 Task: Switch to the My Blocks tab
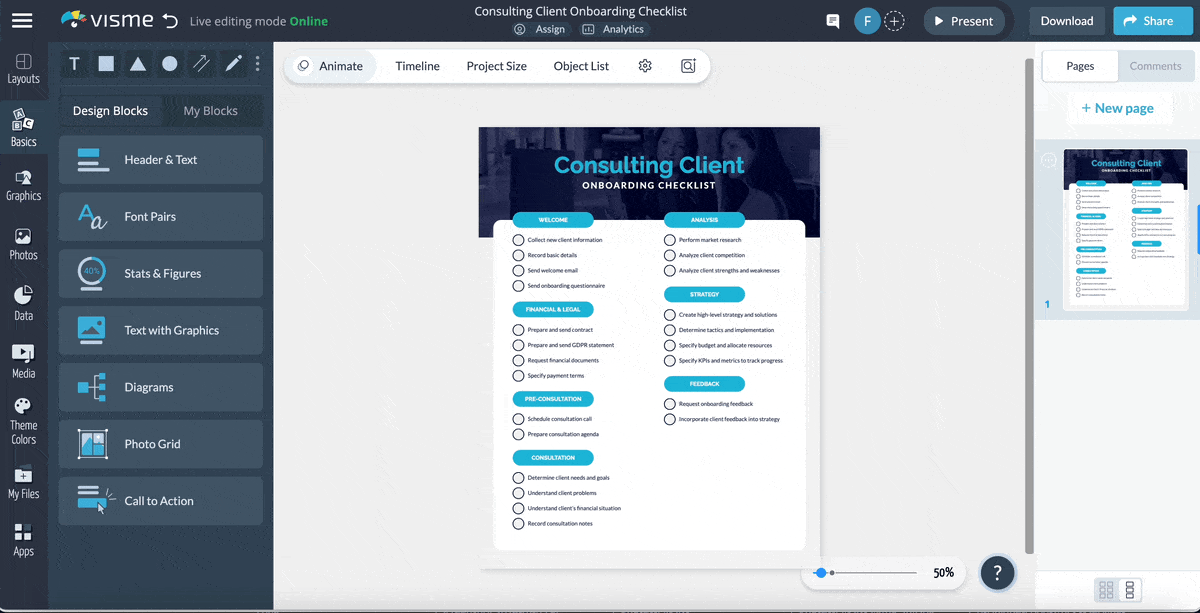tap(210, 111)
